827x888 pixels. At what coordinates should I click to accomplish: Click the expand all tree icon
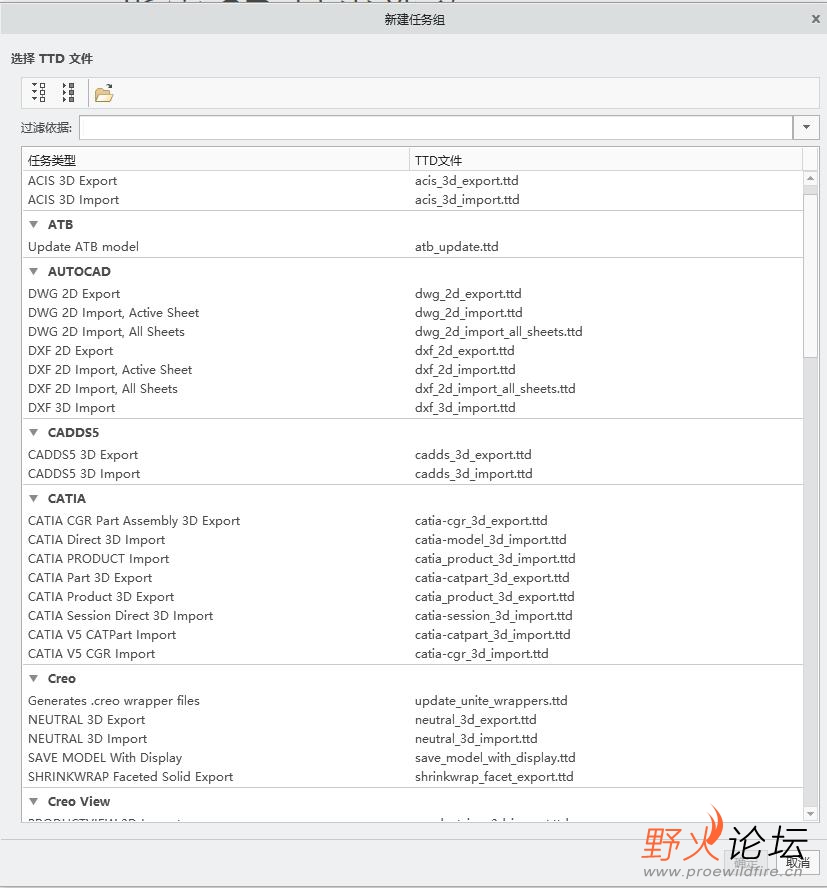pyautogui.click(x=39, y=92)
